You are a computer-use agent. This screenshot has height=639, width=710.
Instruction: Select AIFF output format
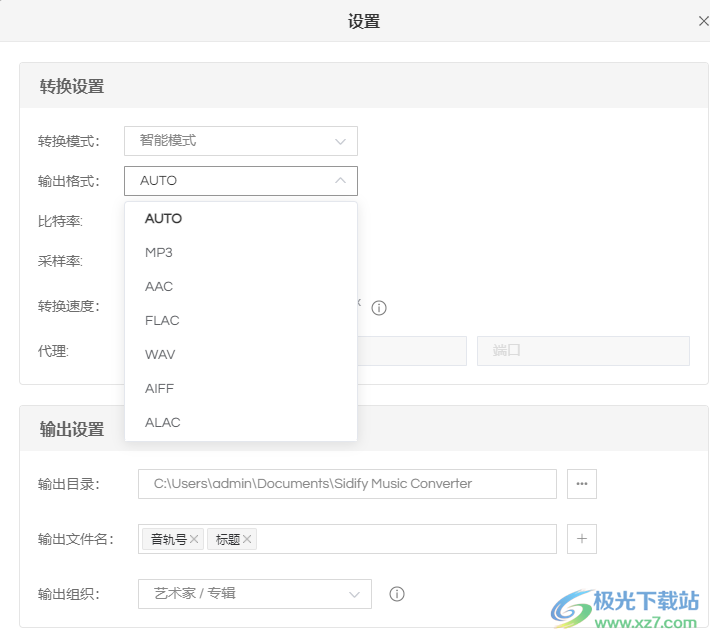click(x=241, y=388)
